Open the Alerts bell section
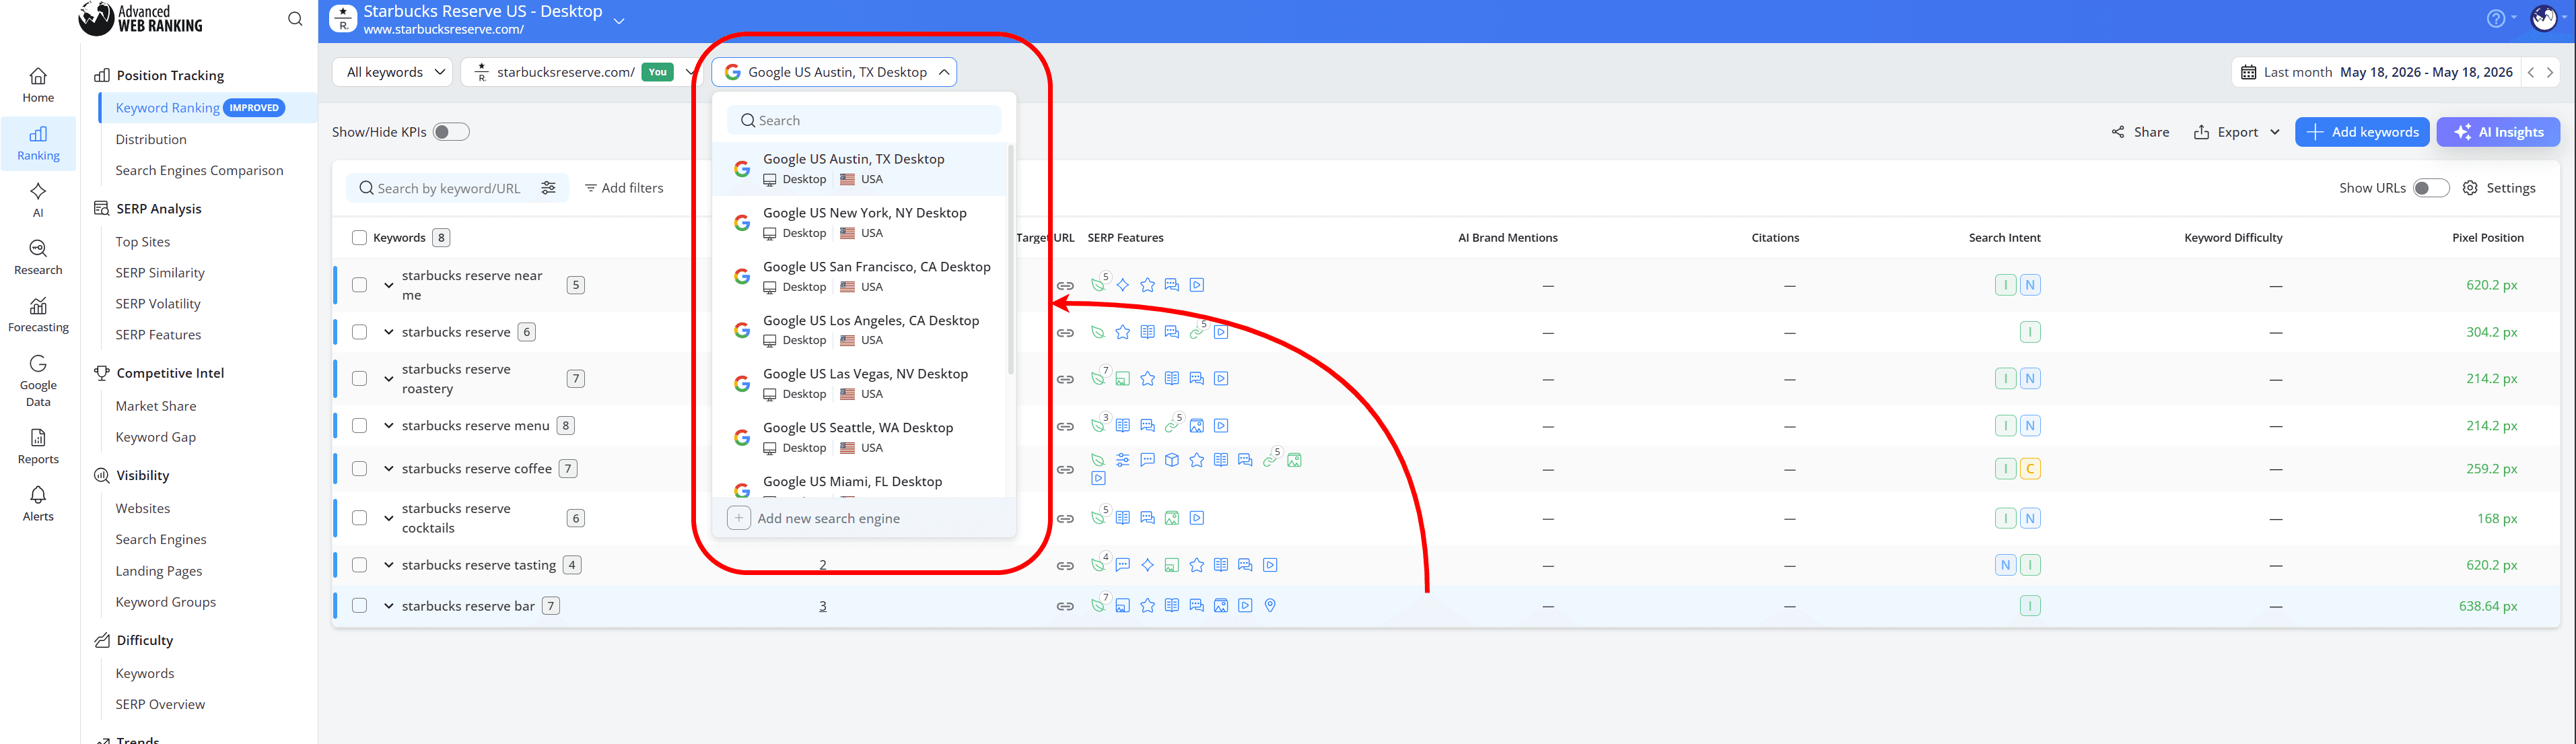The height and width of the screenshot is (744, 2576). [x=38, y=503]
